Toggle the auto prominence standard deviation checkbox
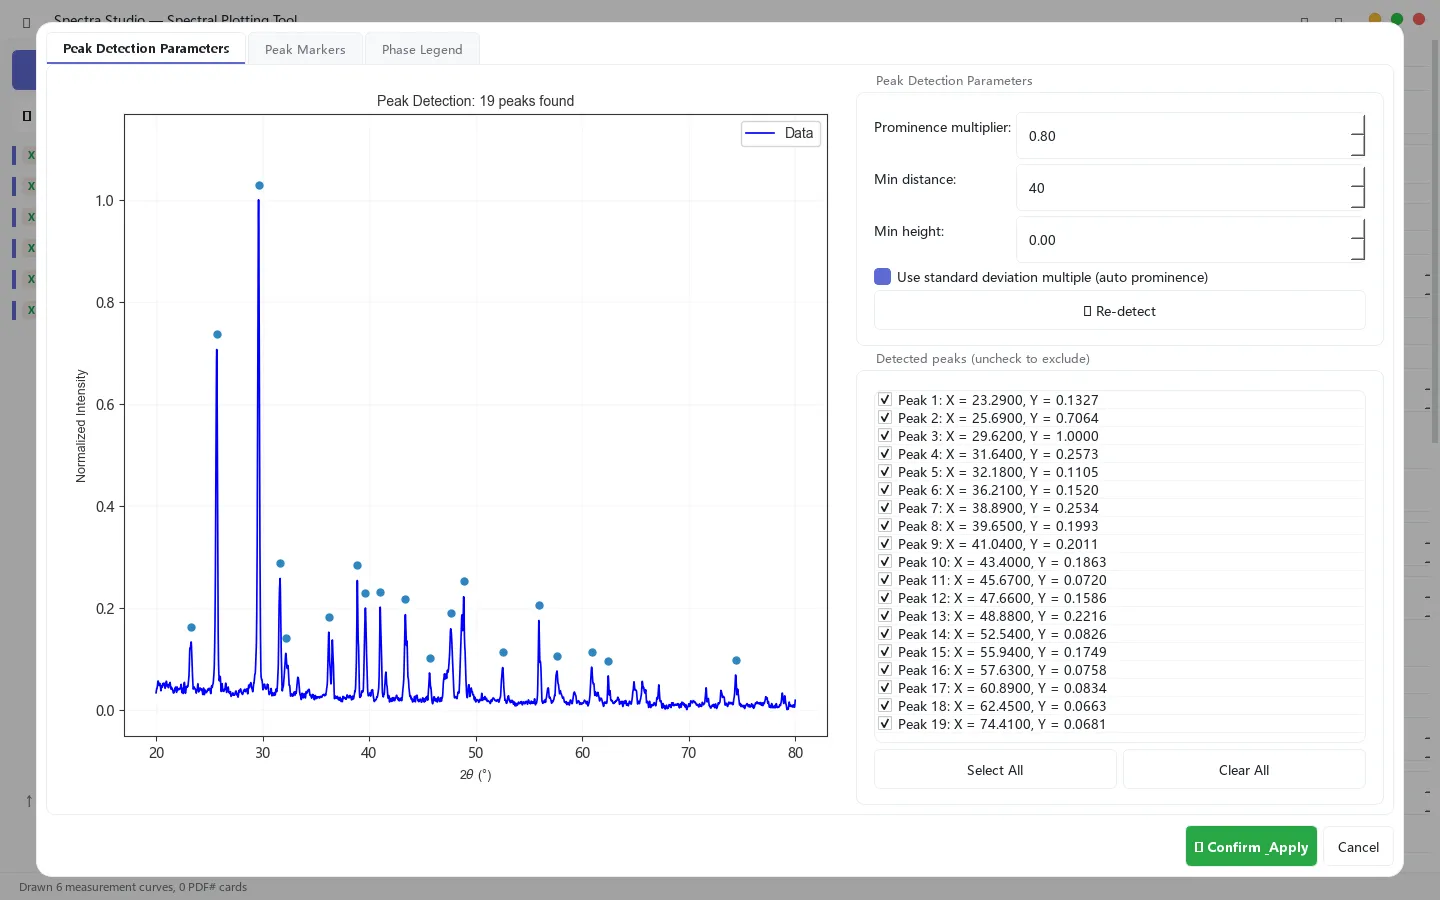The image size is (1440, 900). point(882,277)
